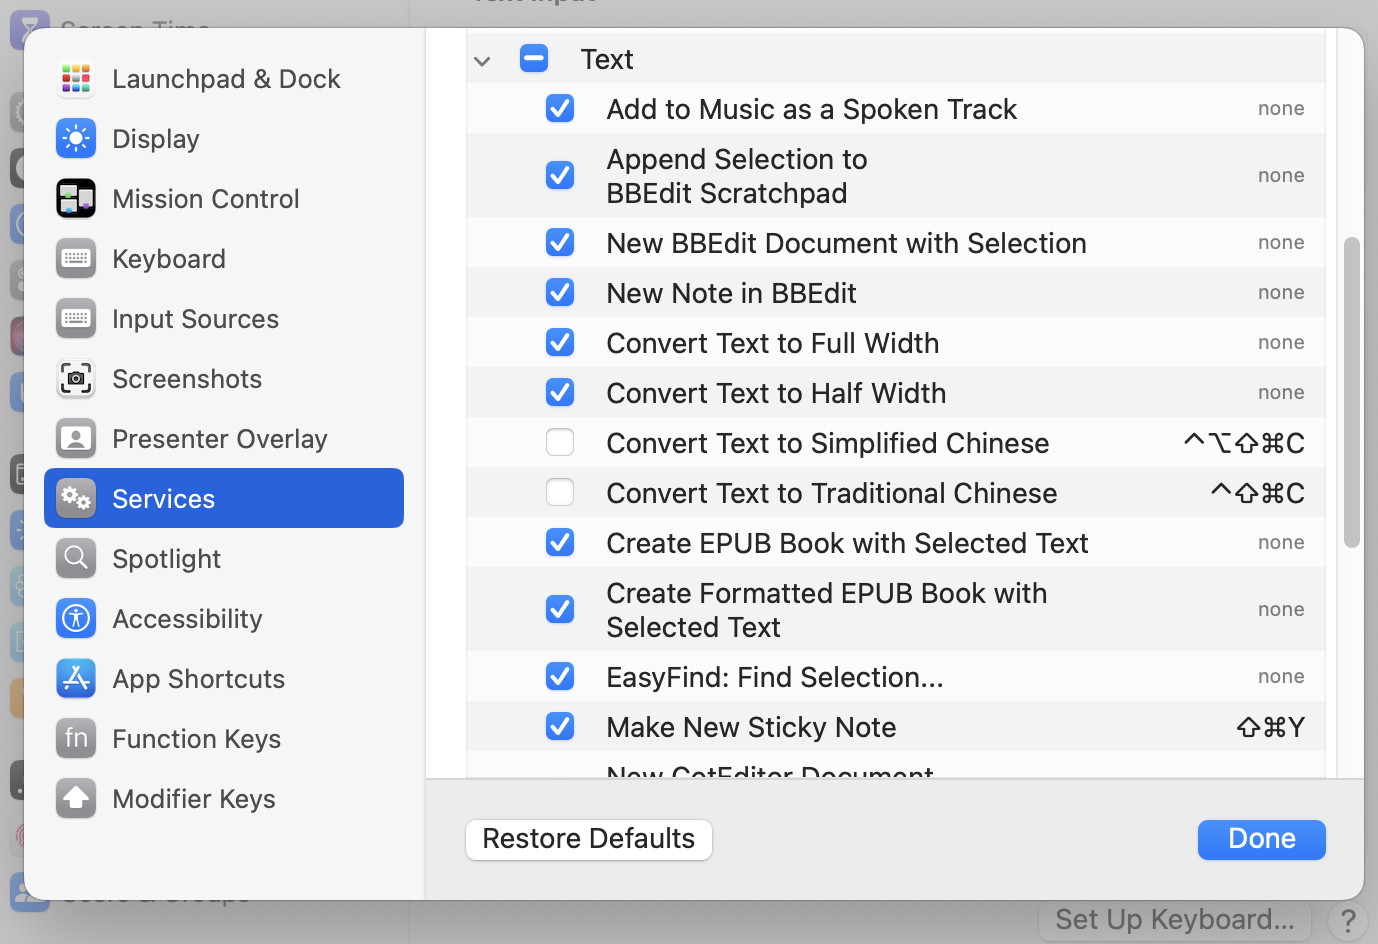Select Function Keys section
The height and width of the screenshot is (944, 1378).
pos(224,739)
